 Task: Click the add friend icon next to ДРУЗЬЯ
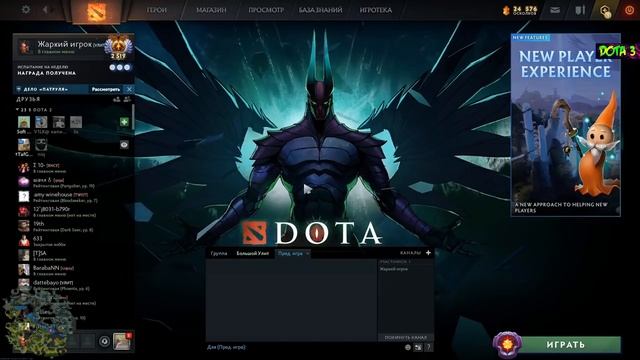(x=116, y=99)
